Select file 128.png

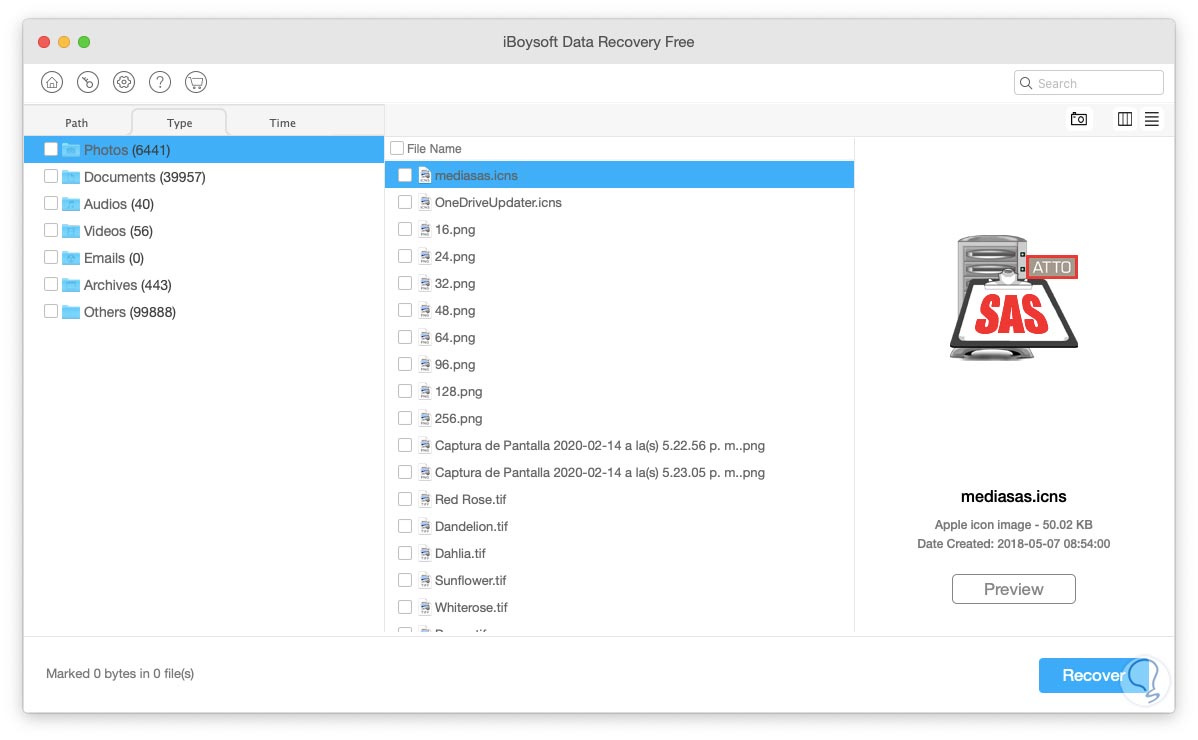[620, 392]
